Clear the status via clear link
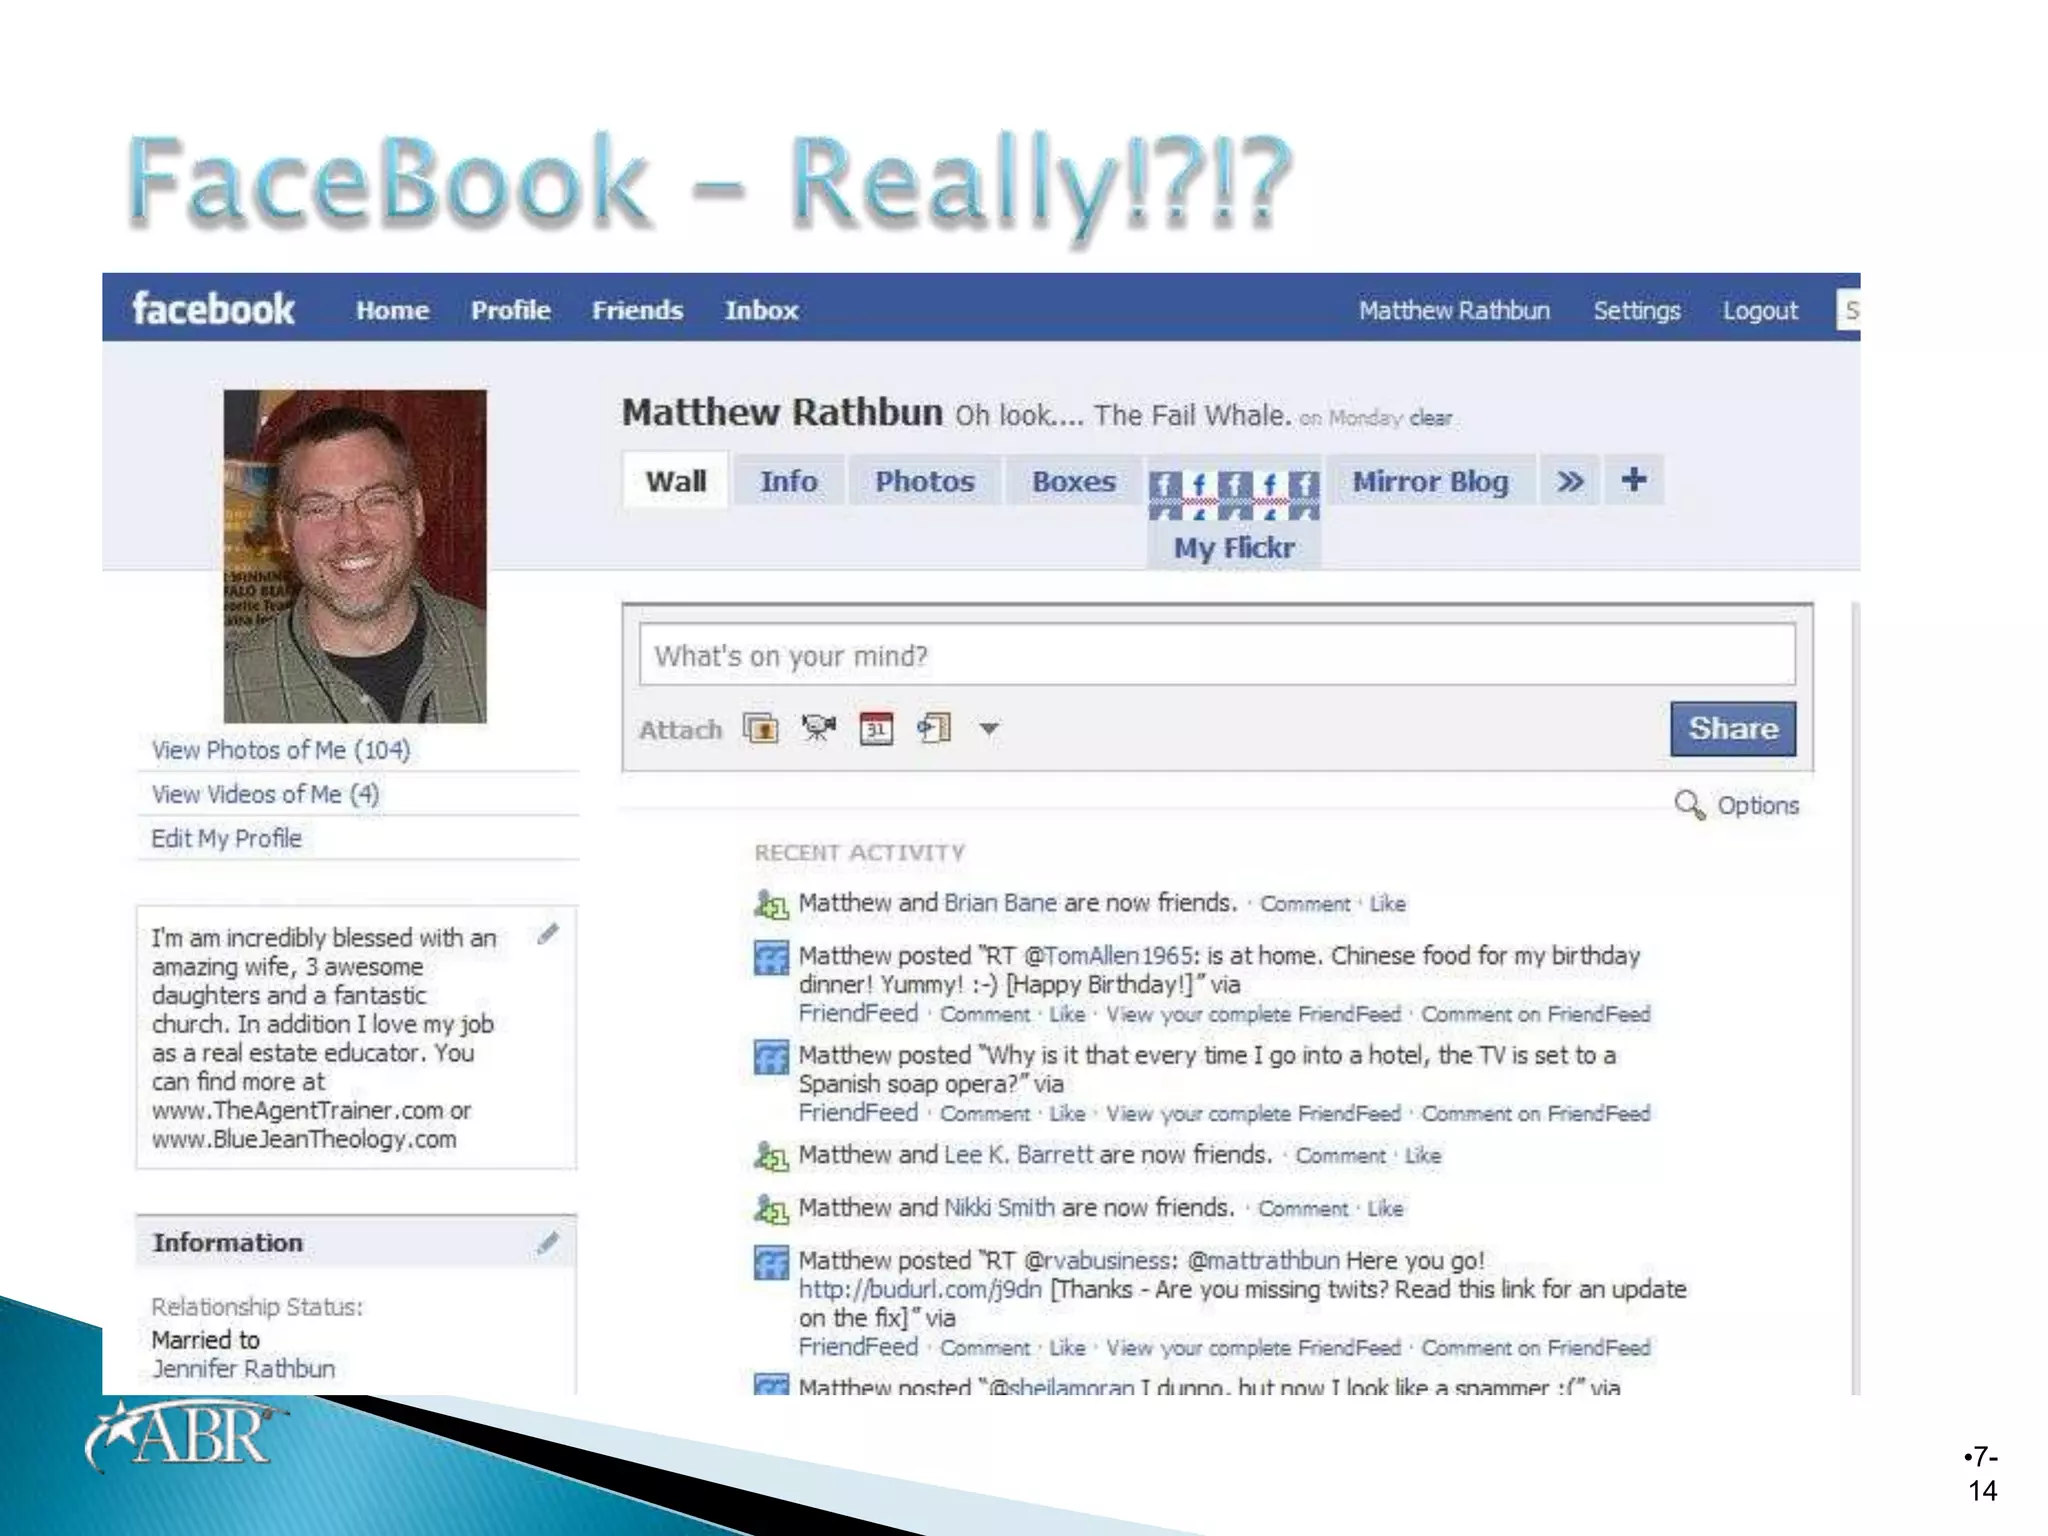Image resolution: width=2048 pixels, height=1536 pixels. (1431, 418)
